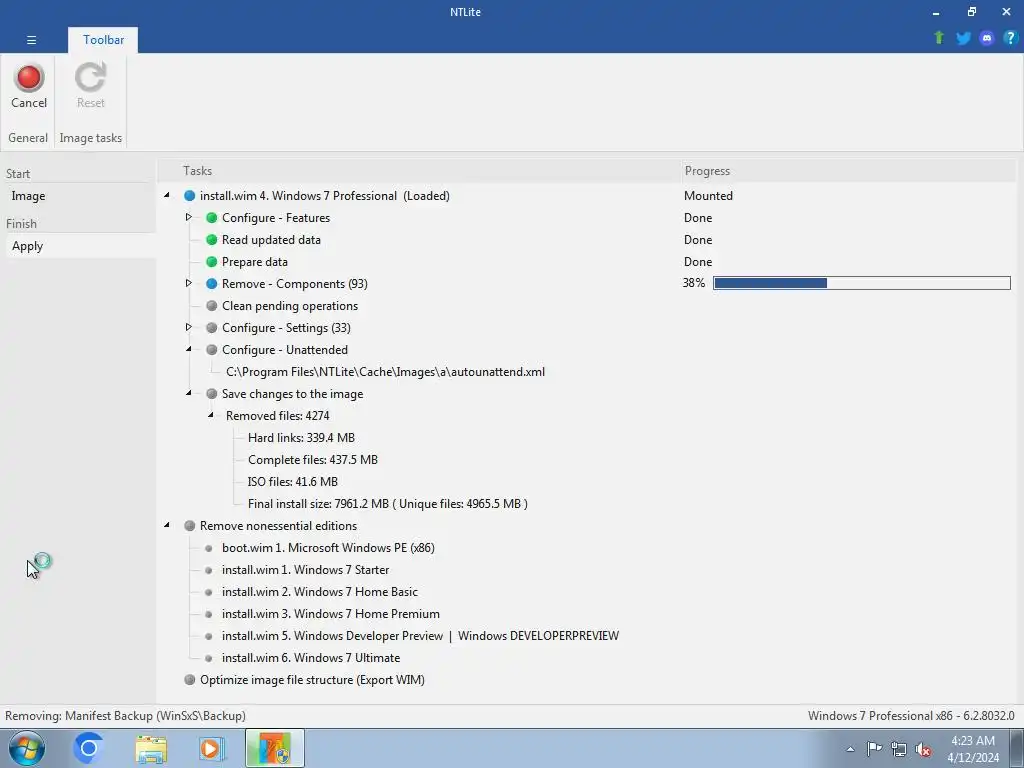Click the green update arrow icon
The width and height of the screenshot is (1024, 768).
click(x=939, y=38)
